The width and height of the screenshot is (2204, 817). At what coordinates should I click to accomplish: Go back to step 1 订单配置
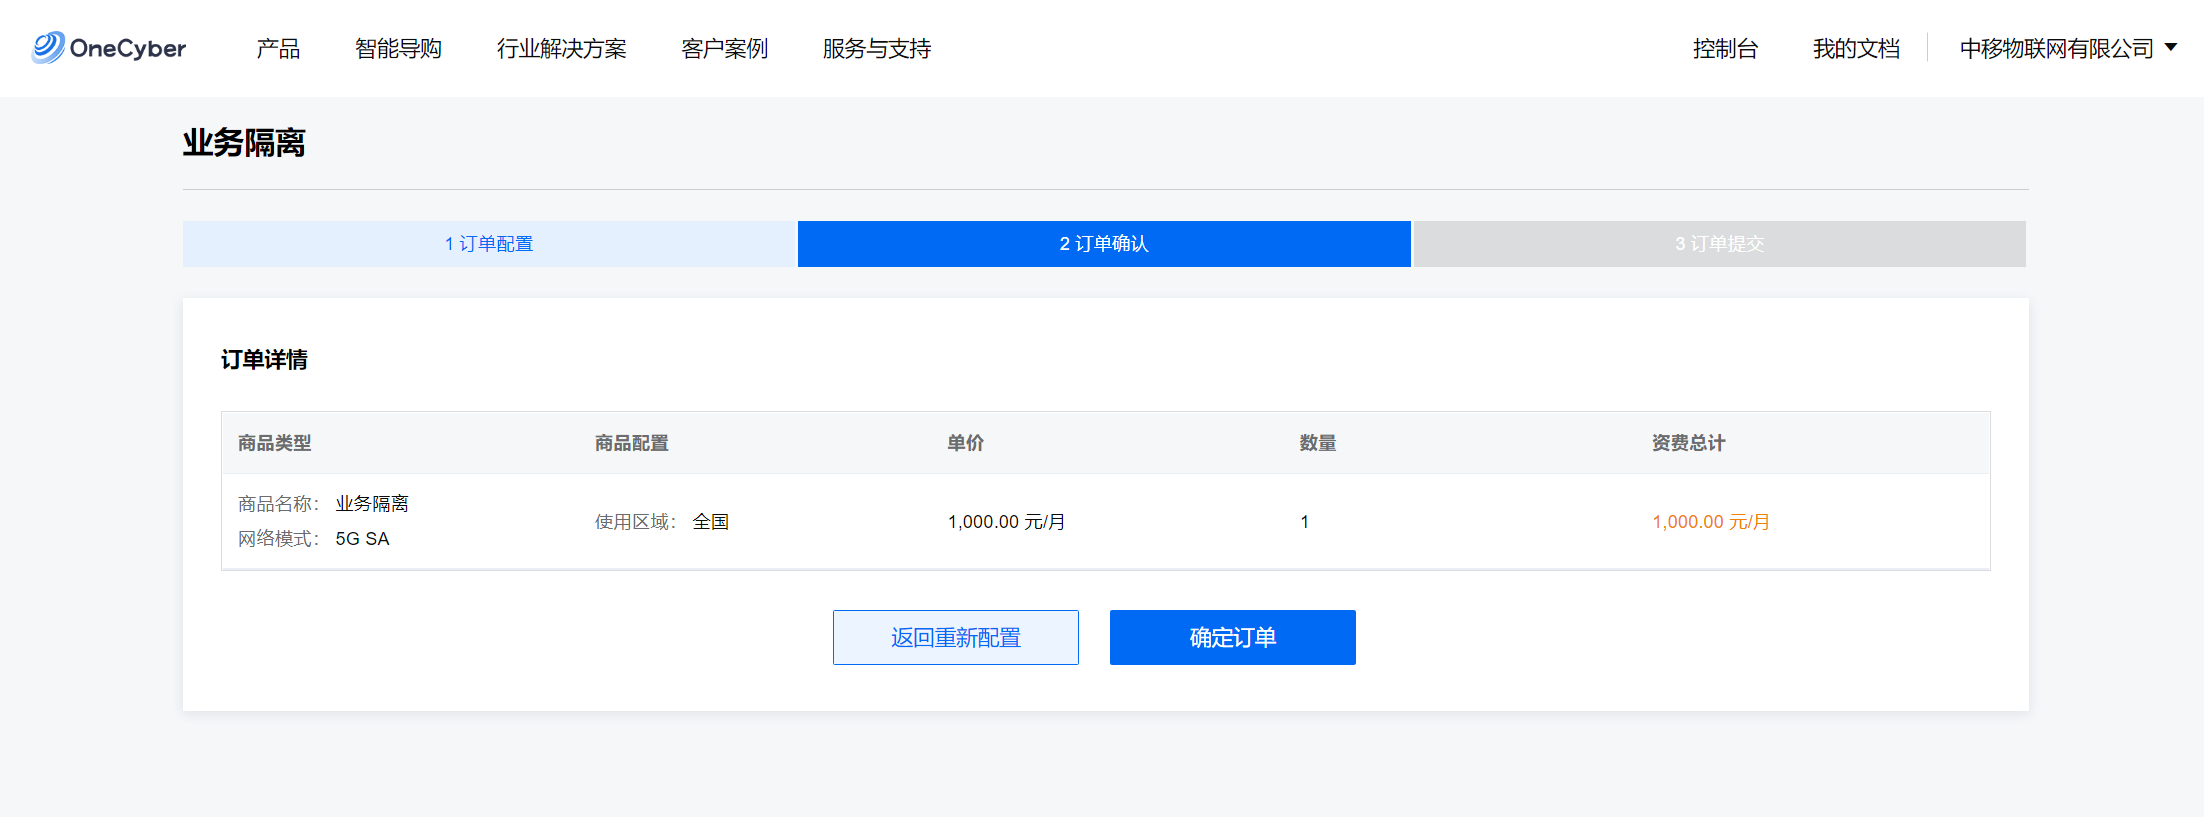[x=489, y=244]
